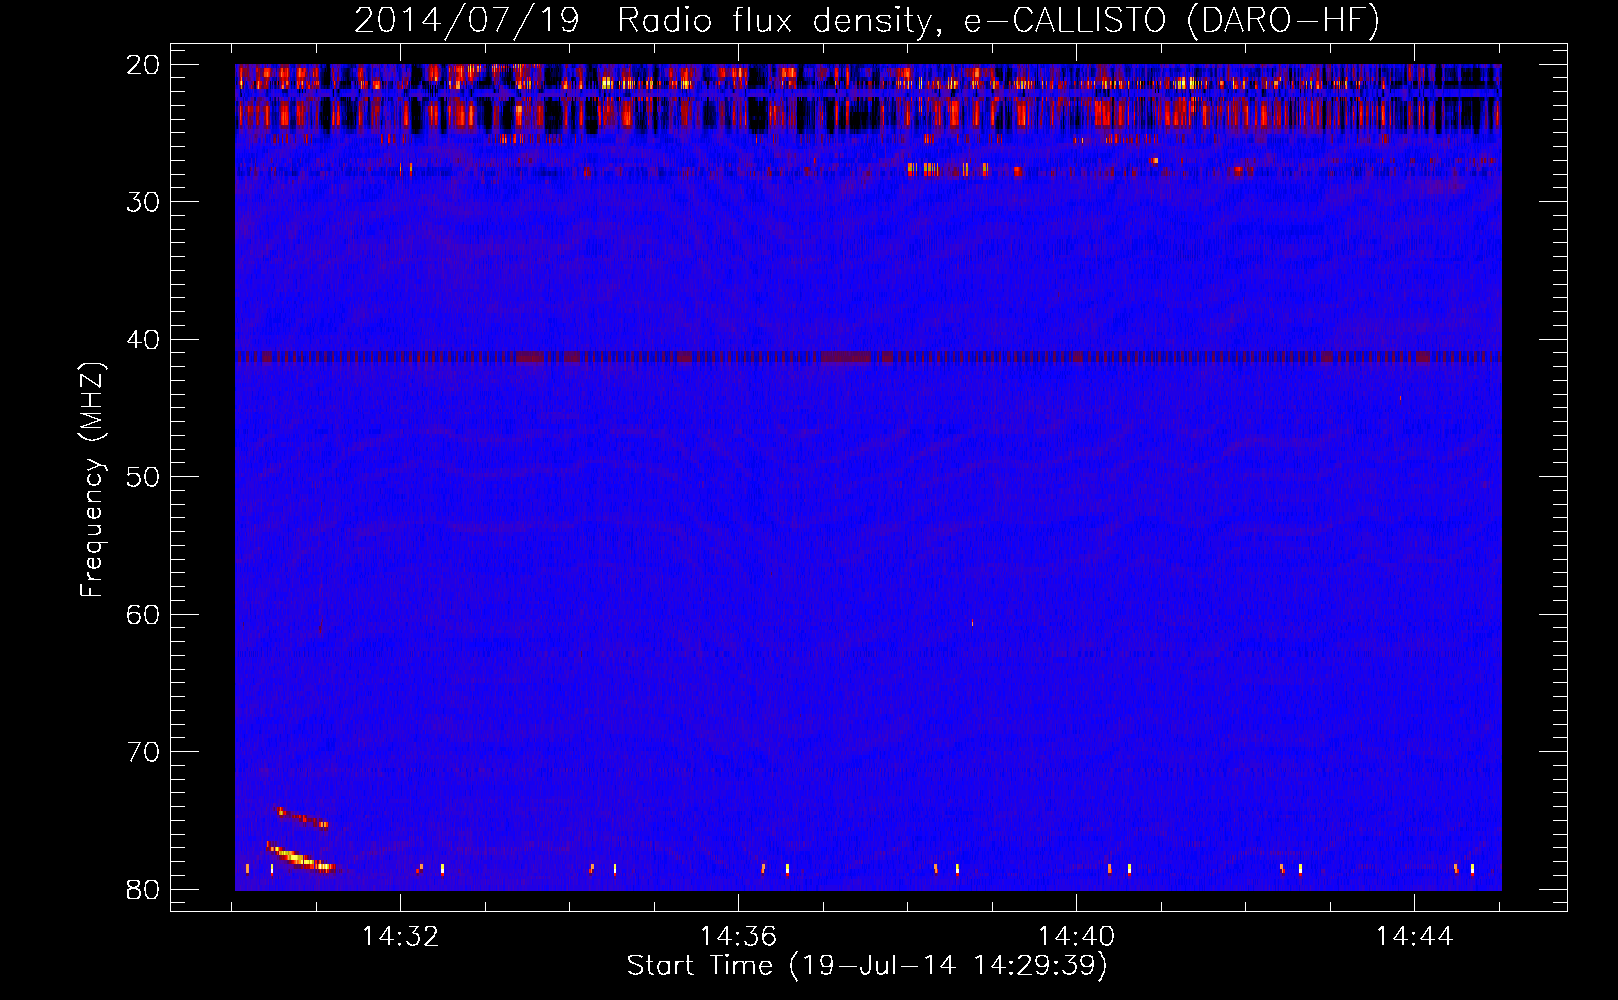Viewport: 1618px width, 1000px height.
Task: Click the 80 frequency tick label
Action: click(x=143, y=890)
